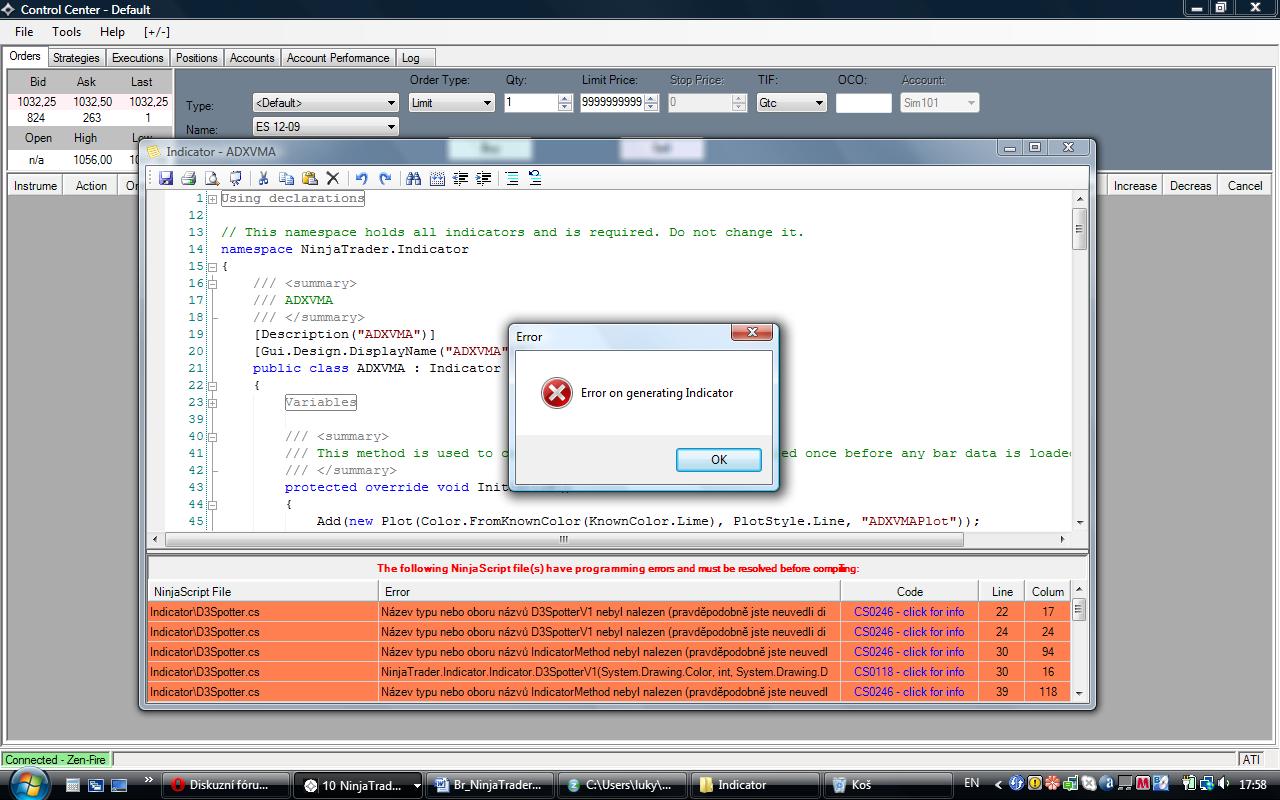Click the Print icon in editor toolbar

(188, 178)
